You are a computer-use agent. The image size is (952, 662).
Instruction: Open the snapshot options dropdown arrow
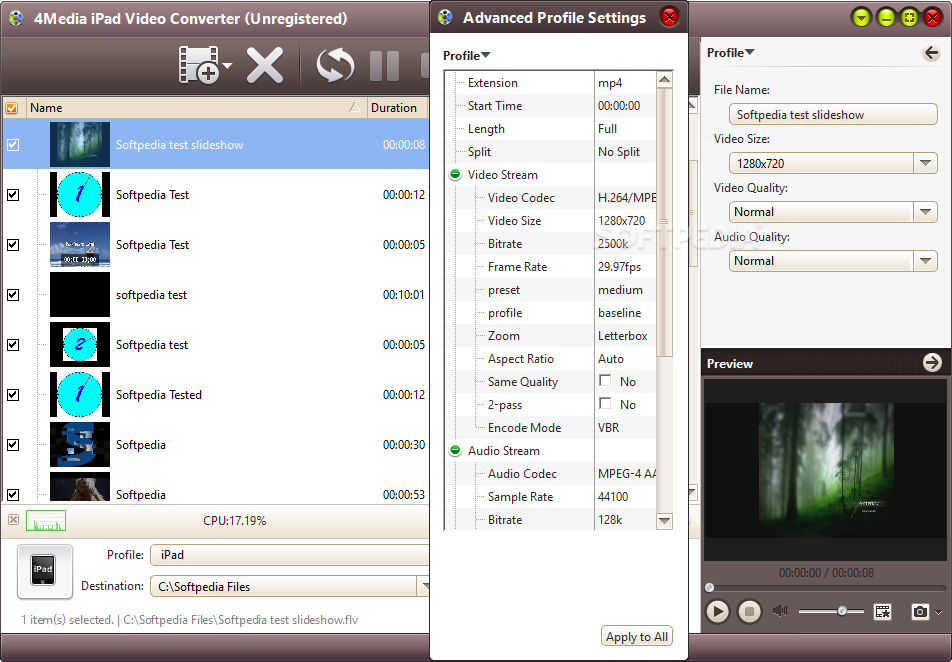pyautogui.click(x=939, y=612)
